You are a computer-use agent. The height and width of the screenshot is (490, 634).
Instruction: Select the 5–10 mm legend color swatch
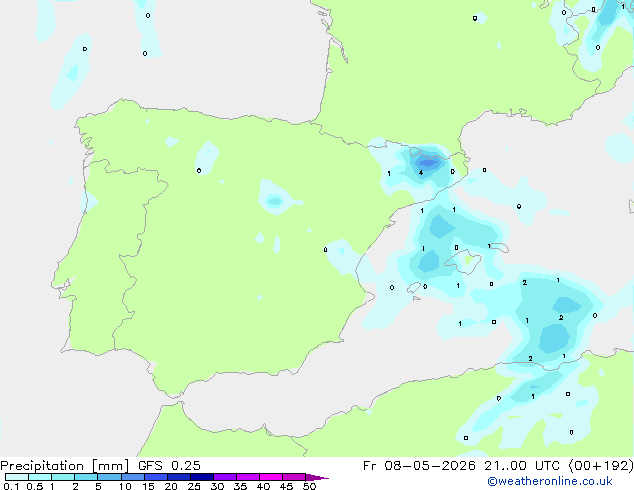[109, 477]
